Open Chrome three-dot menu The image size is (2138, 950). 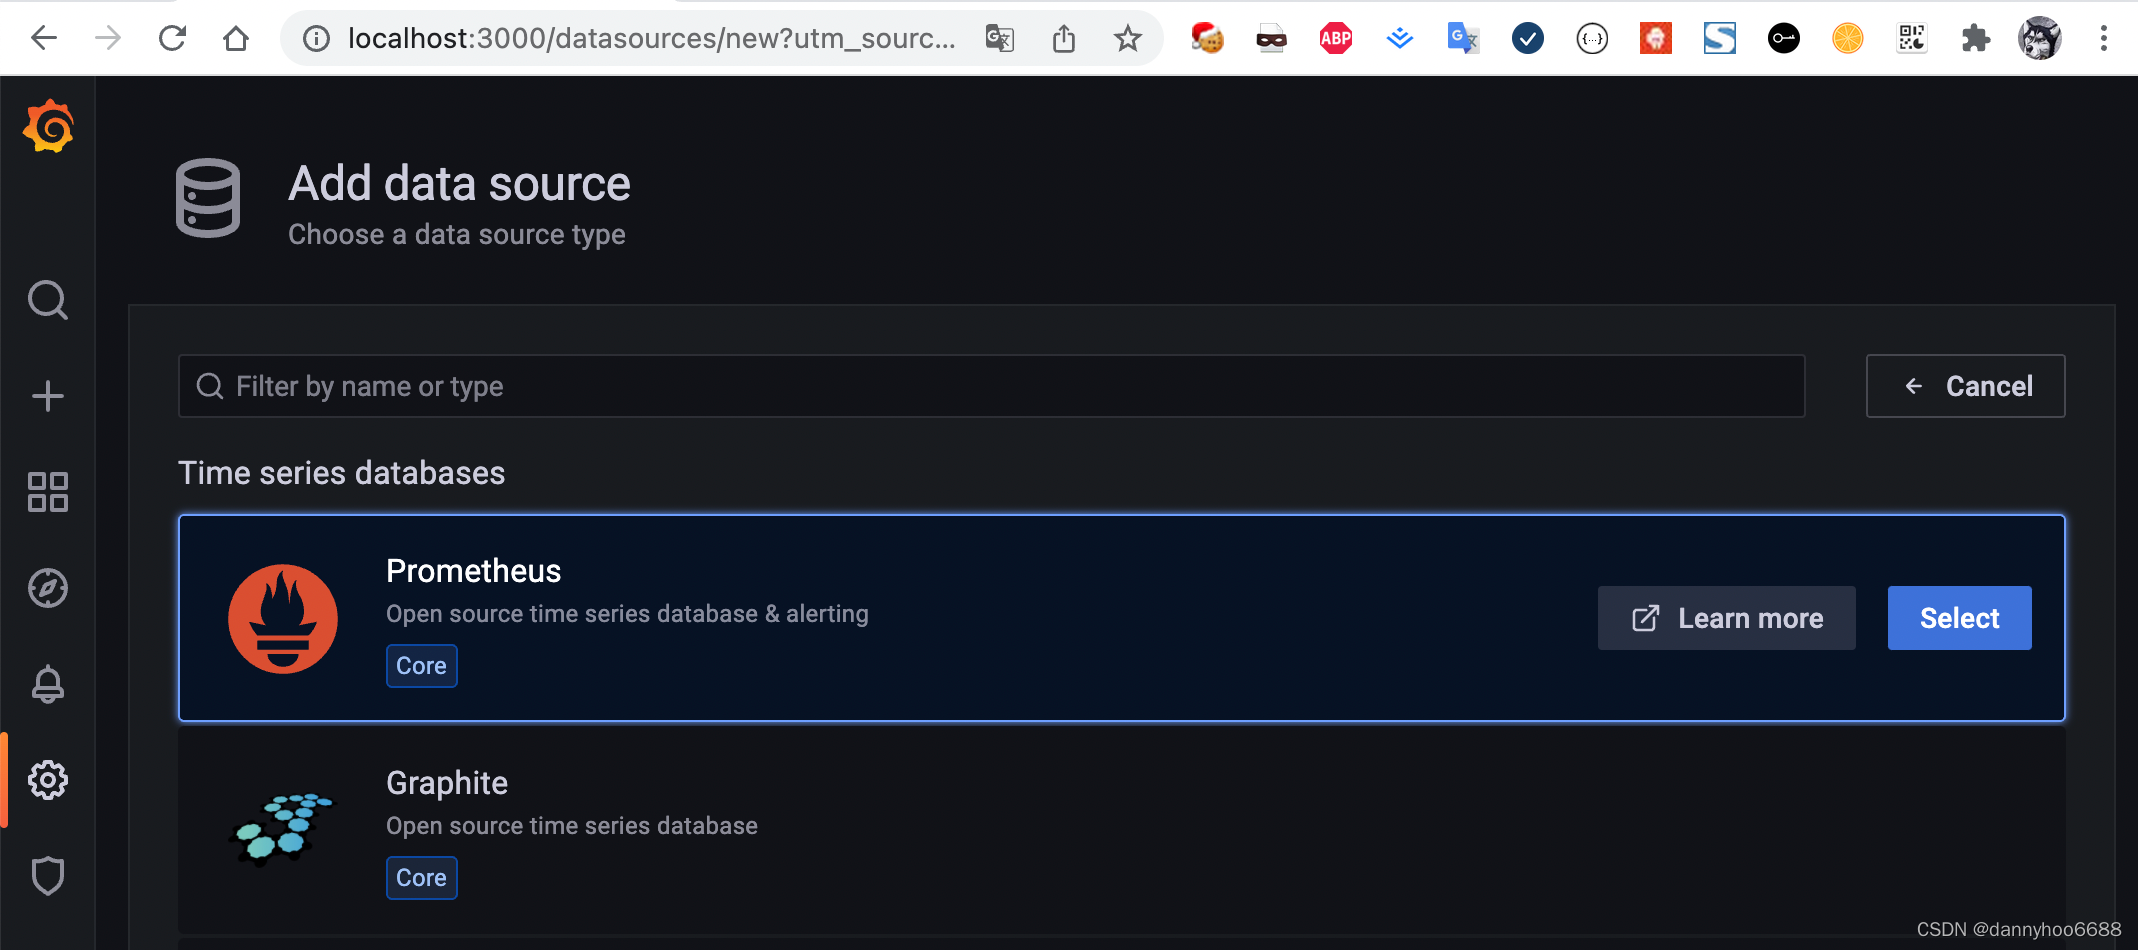pyautogui.click(x=2104, y=38)
